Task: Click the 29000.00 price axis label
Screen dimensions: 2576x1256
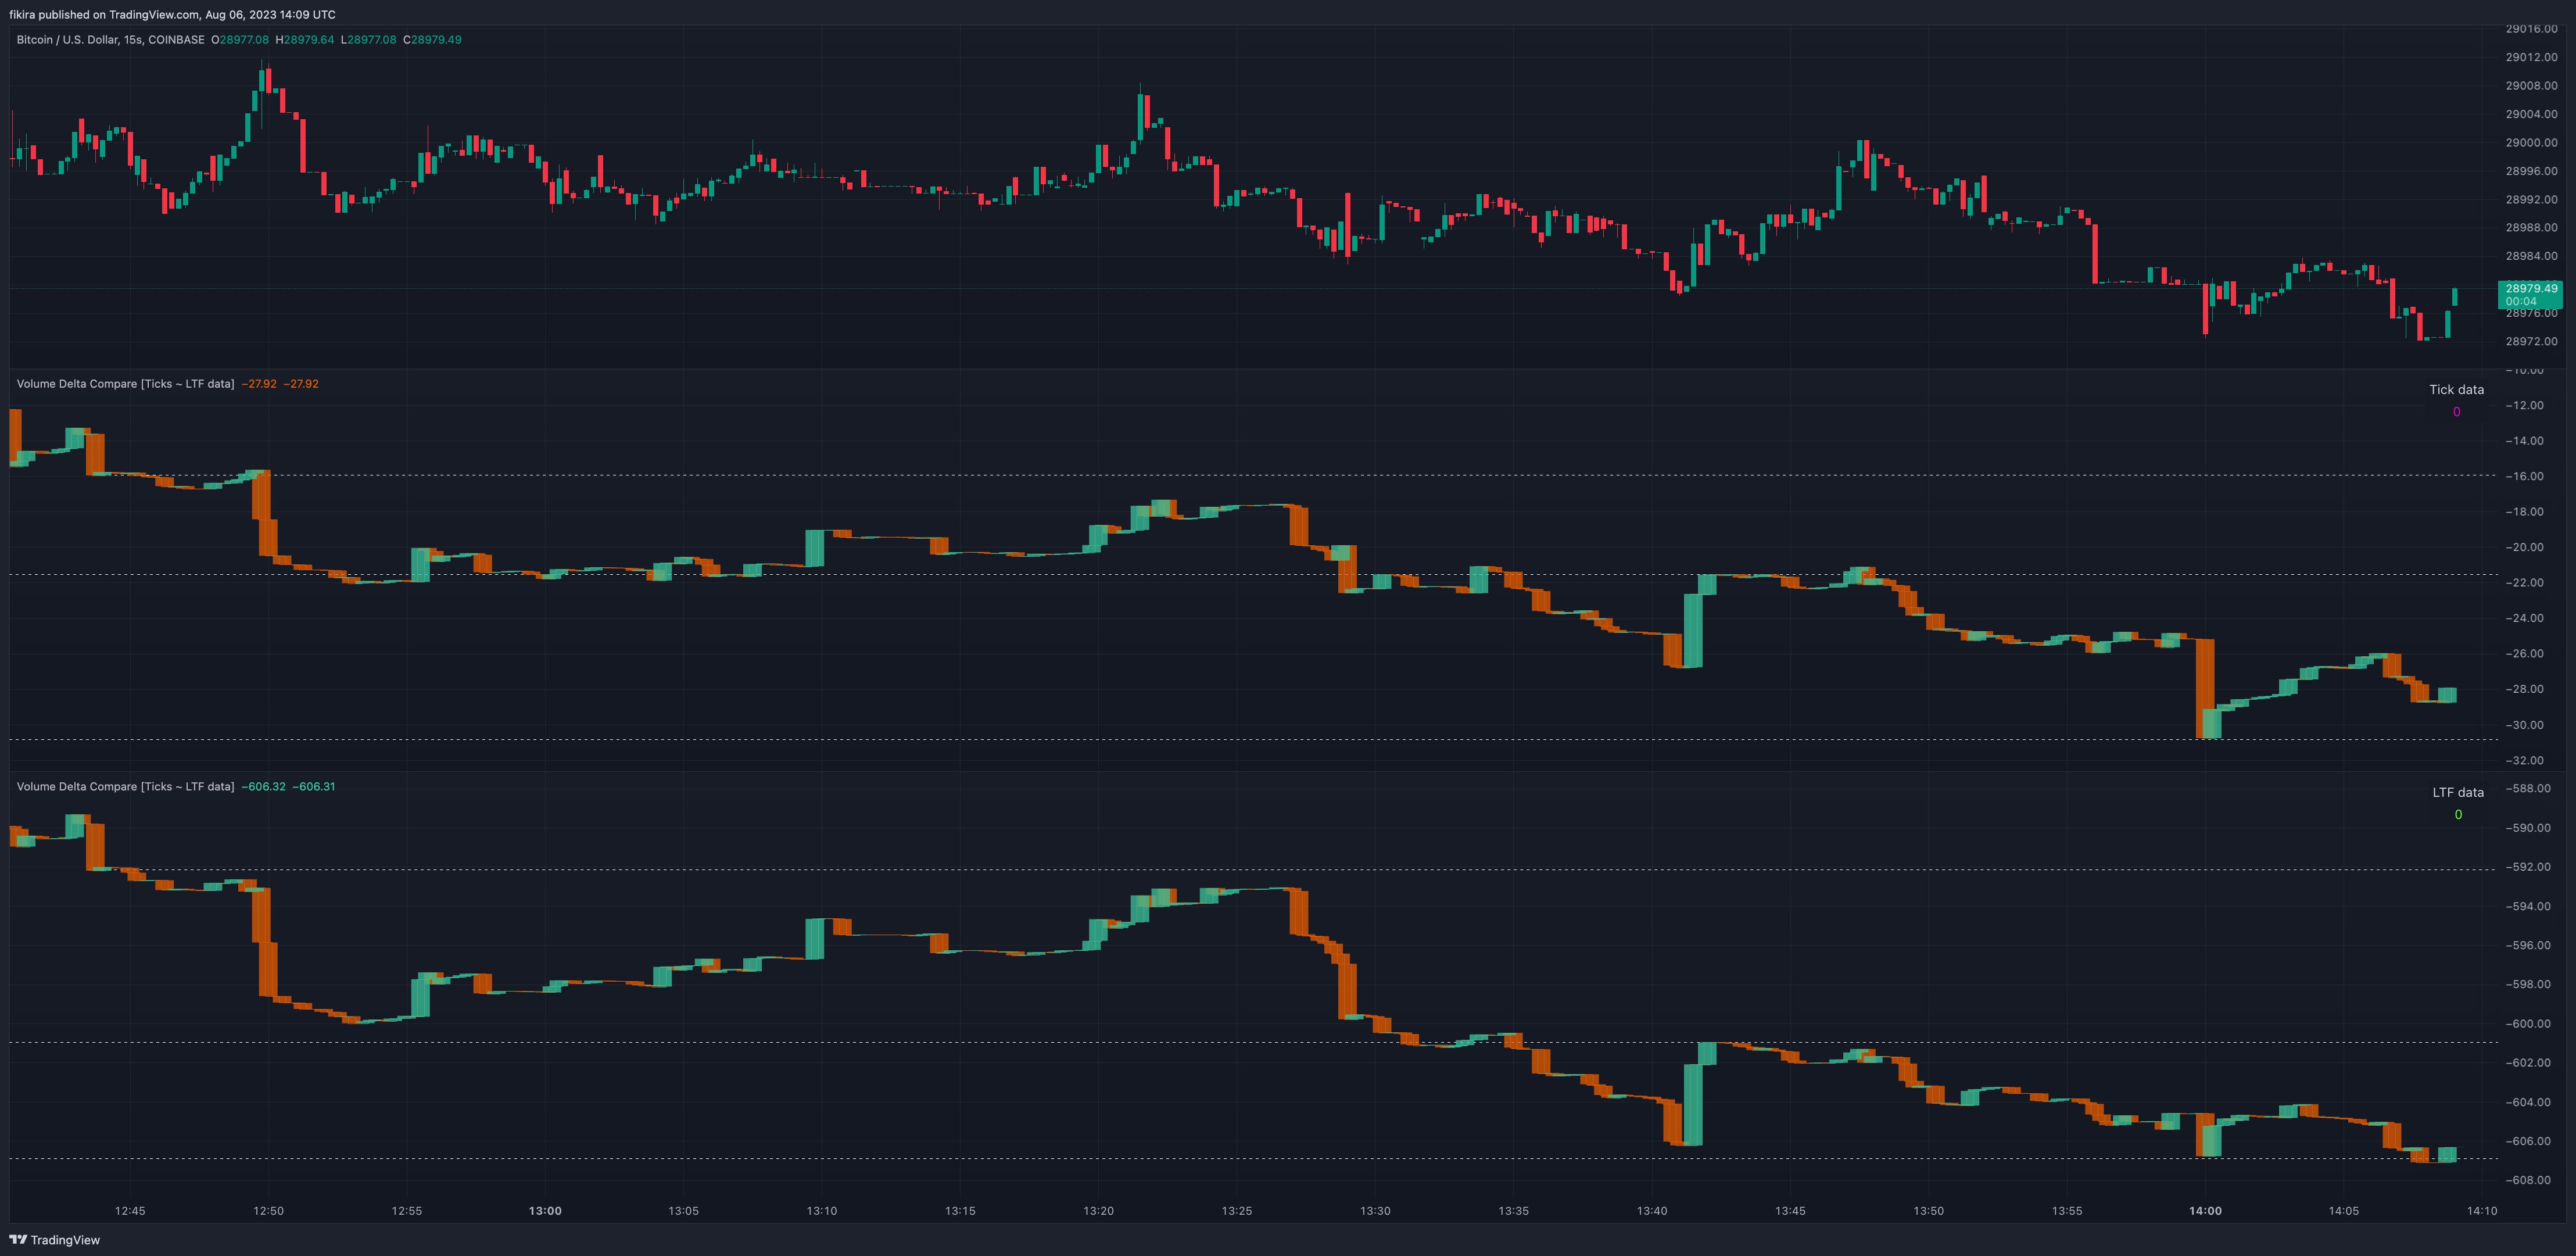Action: tap(2531, 143)
